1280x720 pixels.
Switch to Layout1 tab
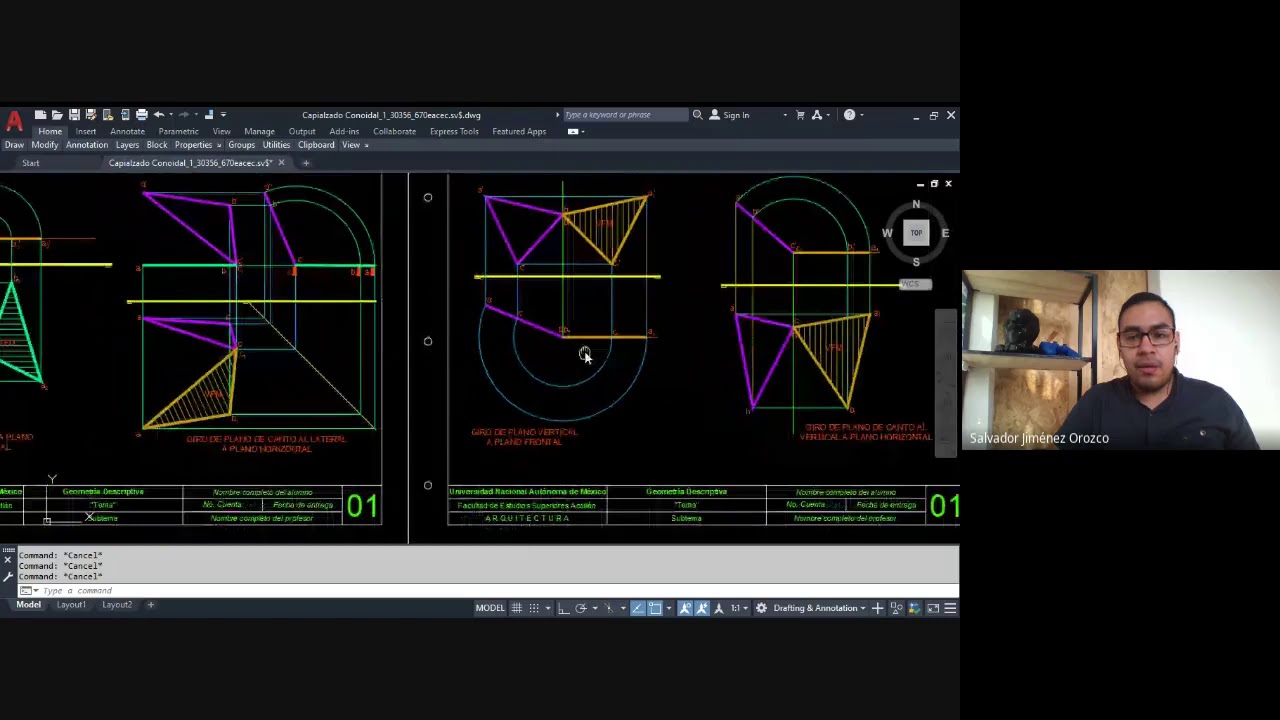click(71, 604)
